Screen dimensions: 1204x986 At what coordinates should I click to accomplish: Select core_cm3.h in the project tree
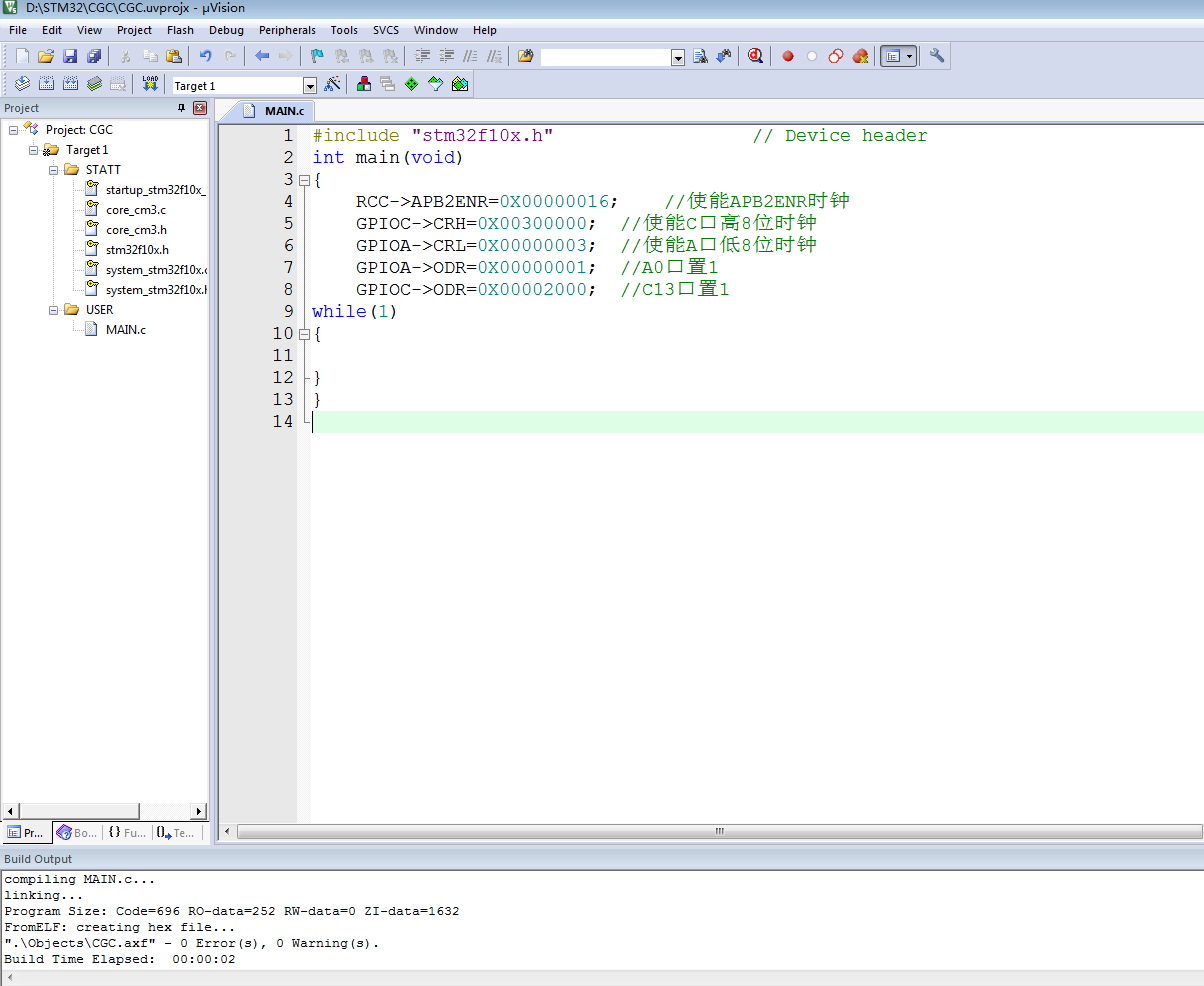[136, 229]
